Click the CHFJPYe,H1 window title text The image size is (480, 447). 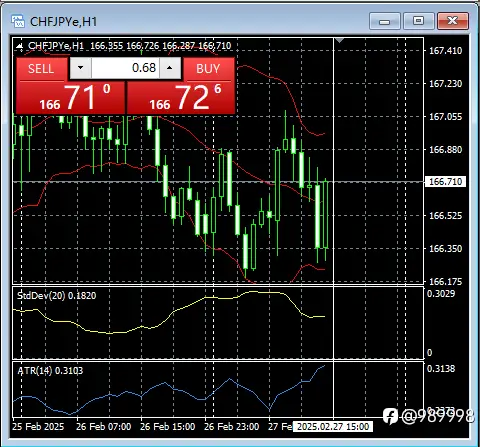pyautogui.click(x=63, y=22)
